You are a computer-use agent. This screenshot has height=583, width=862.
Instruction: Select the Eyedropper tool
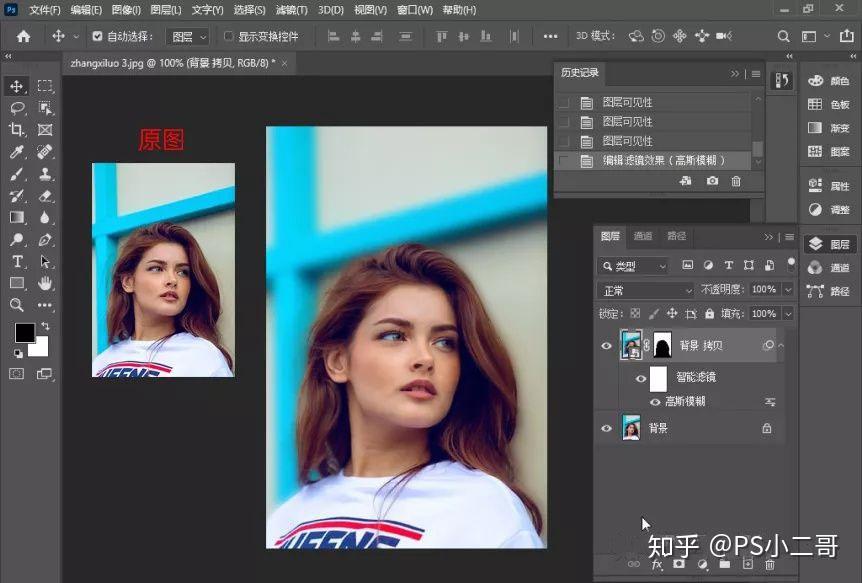(x=17, y=152)
